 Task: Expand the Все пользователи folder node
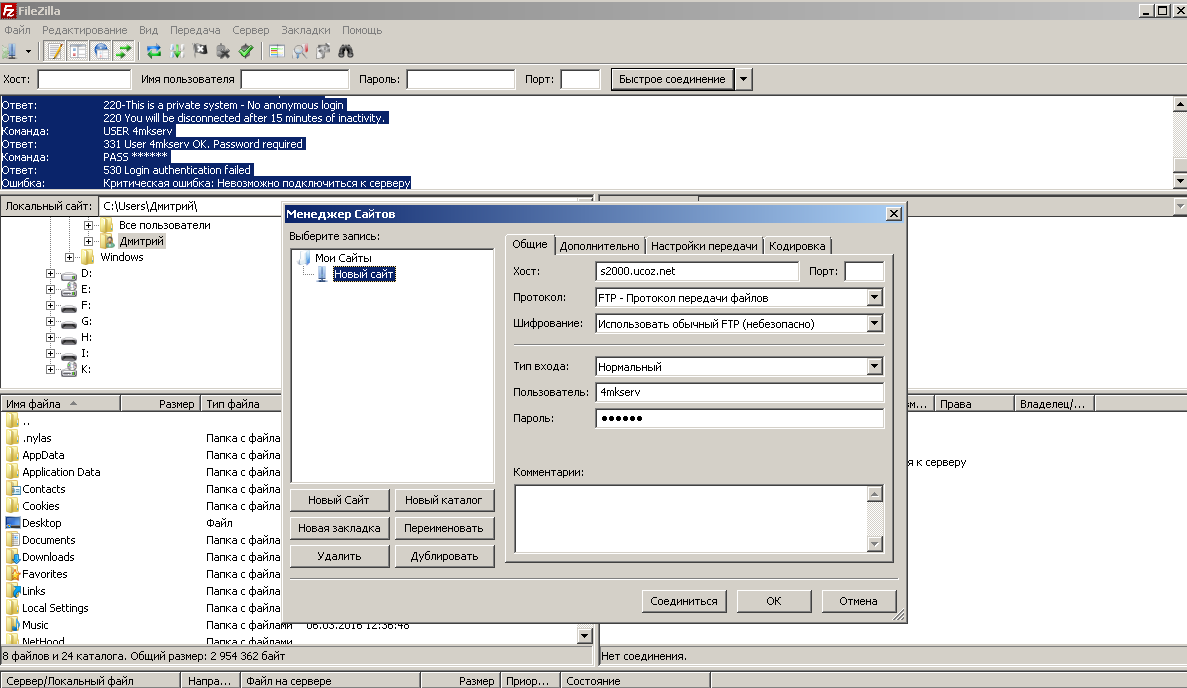tap(88, 226)
